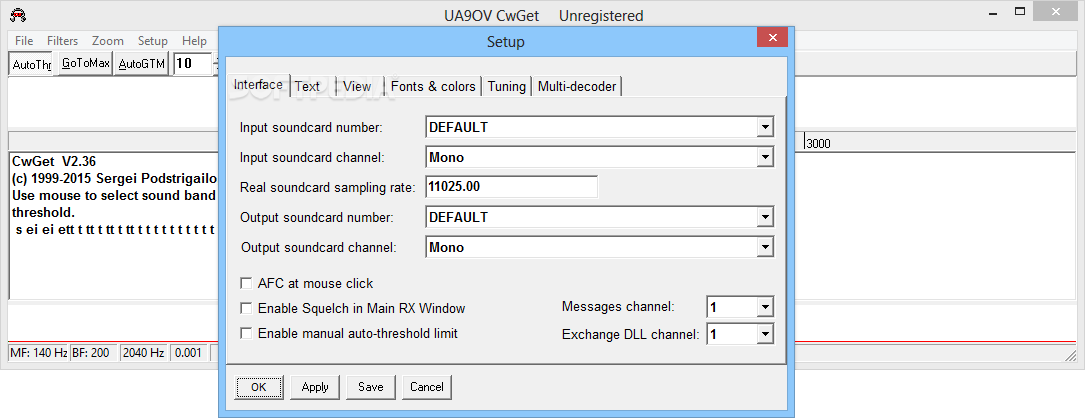This screenshot has width=1085, height=418.
Task: Expand the Output soundcard number dropdown
Action: point(764,217)
